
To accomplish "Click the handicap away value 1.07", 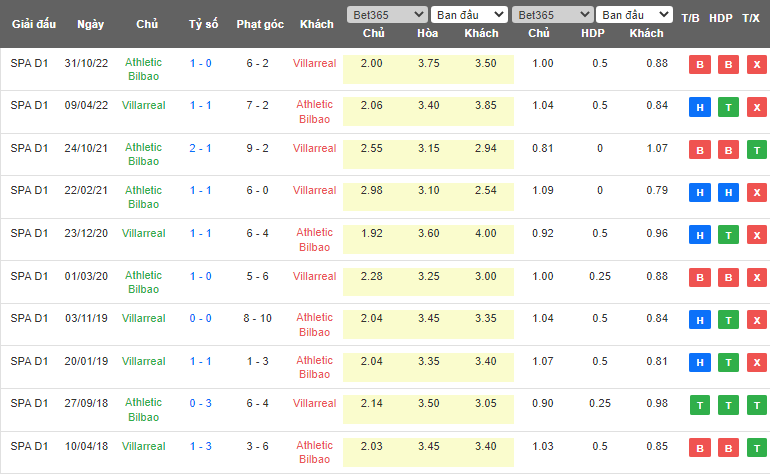I will (x=657, y=148).
